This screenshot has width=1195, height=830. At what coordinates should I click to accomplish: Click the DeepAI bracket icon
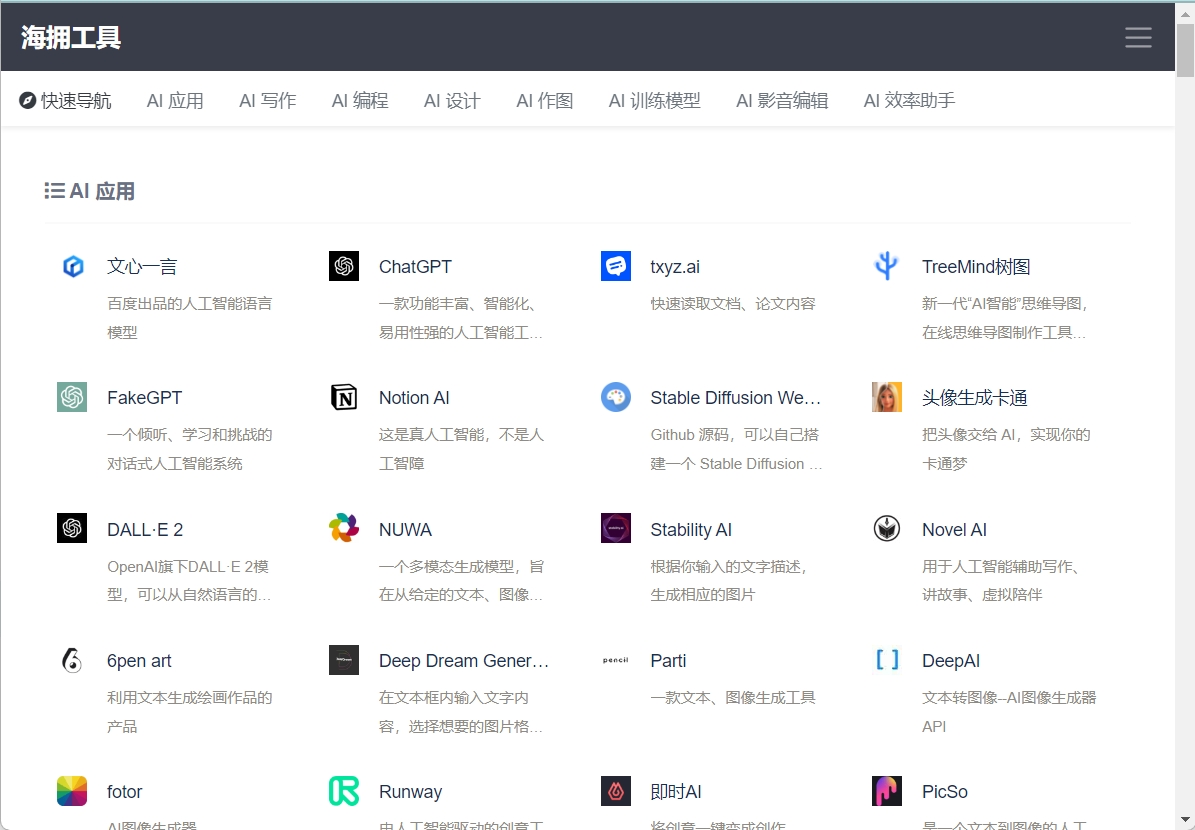(887, 660)
